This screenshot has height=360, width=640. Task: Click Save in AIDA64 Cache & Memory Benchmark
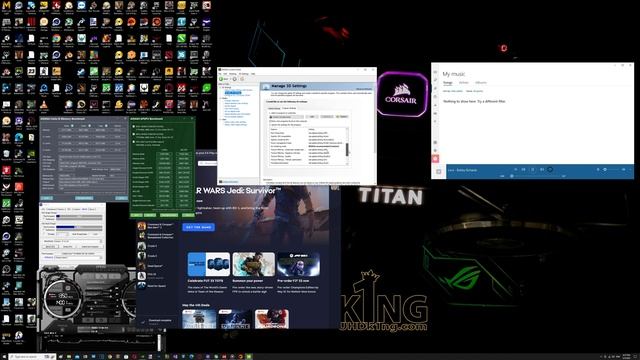click(x=47, y=198)
